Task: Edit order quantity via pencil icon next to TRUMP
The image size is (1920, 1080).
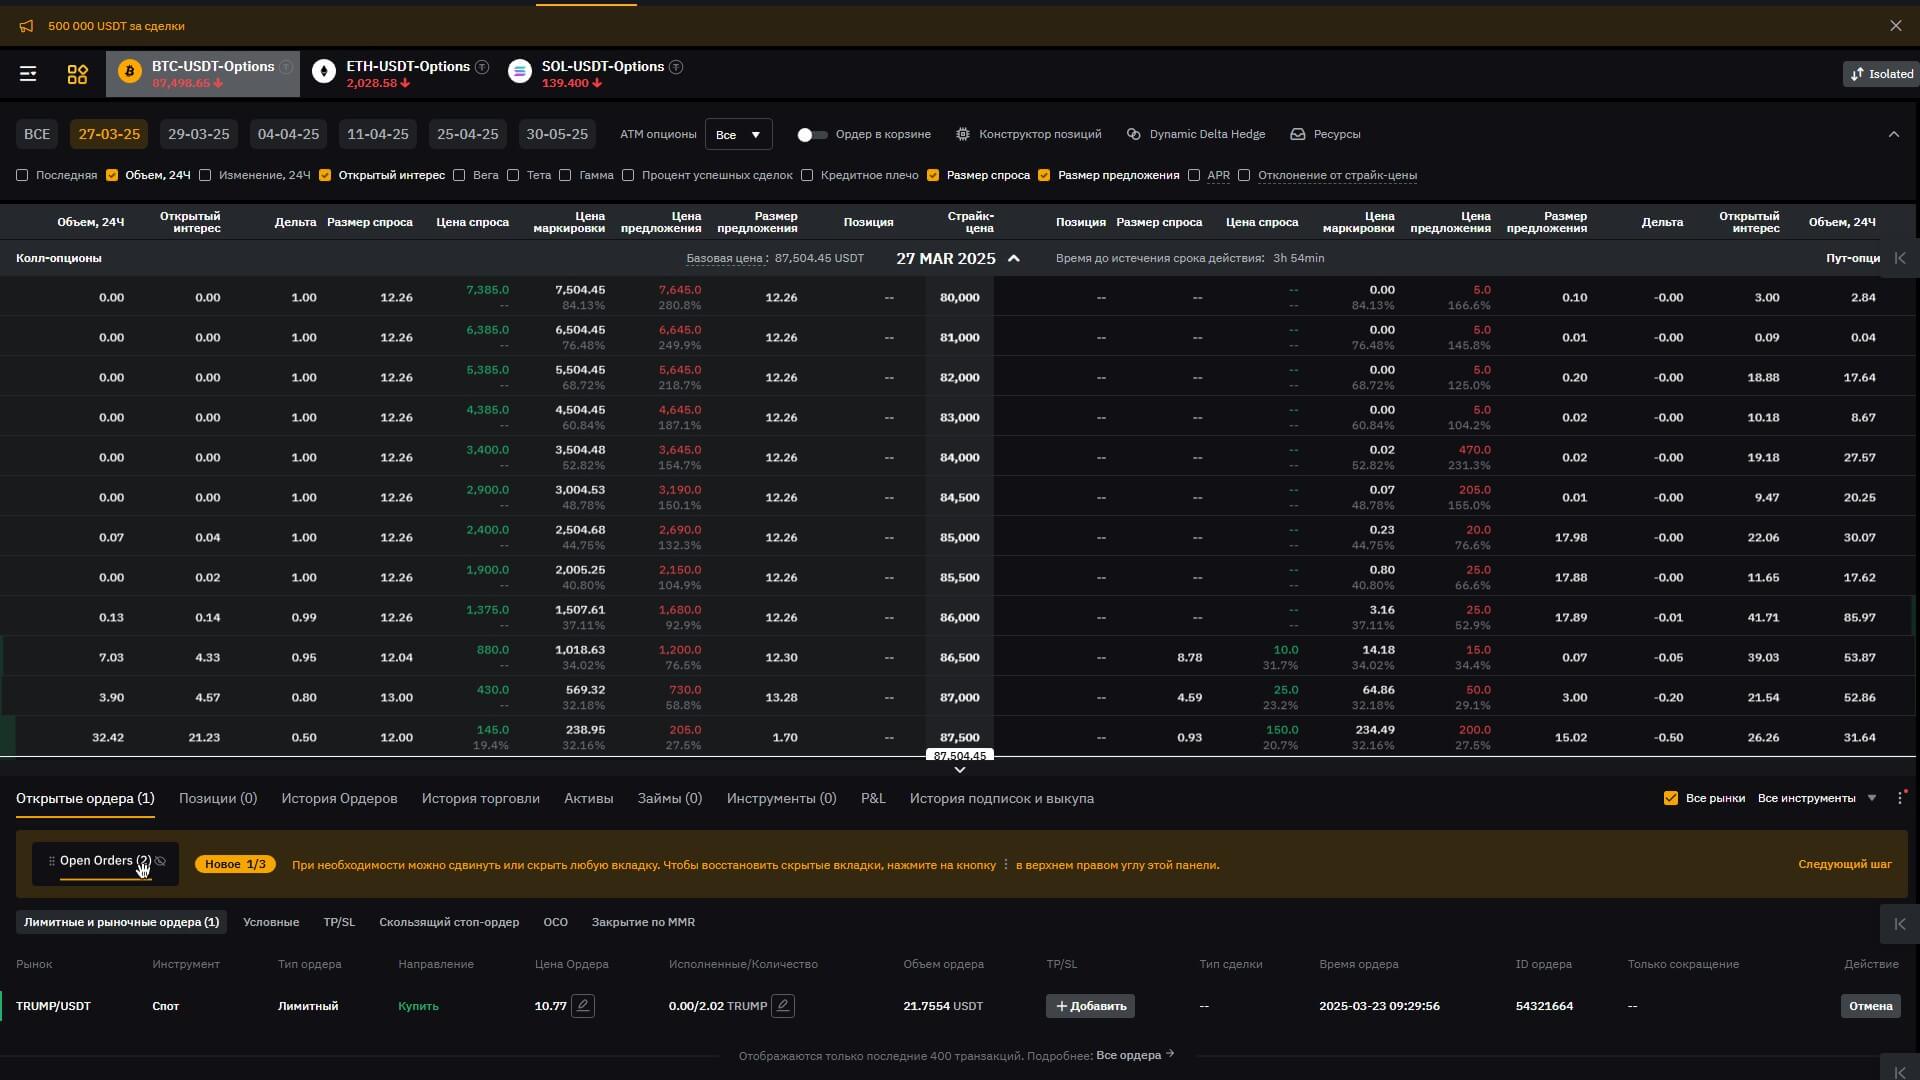Action: coord(783,1006)
